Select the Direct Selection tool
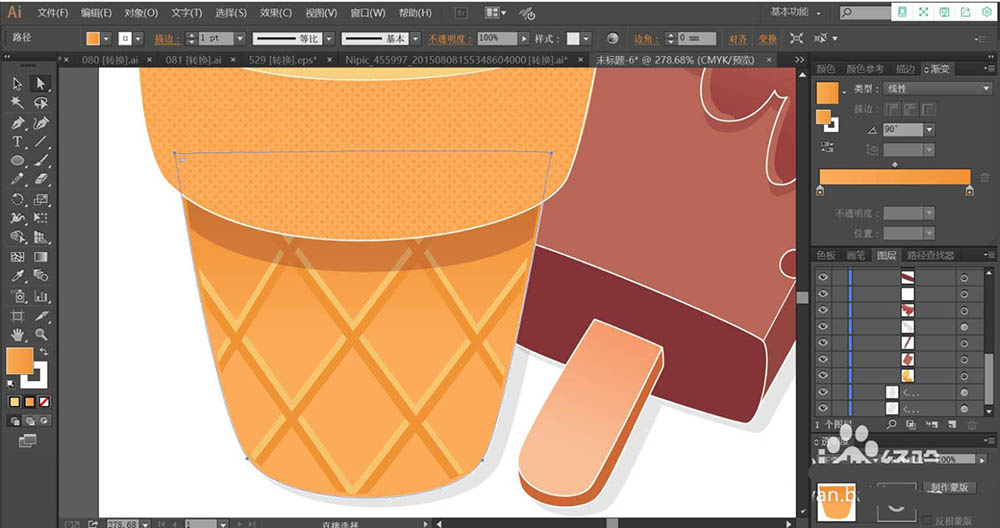 [x=41, y=84]
